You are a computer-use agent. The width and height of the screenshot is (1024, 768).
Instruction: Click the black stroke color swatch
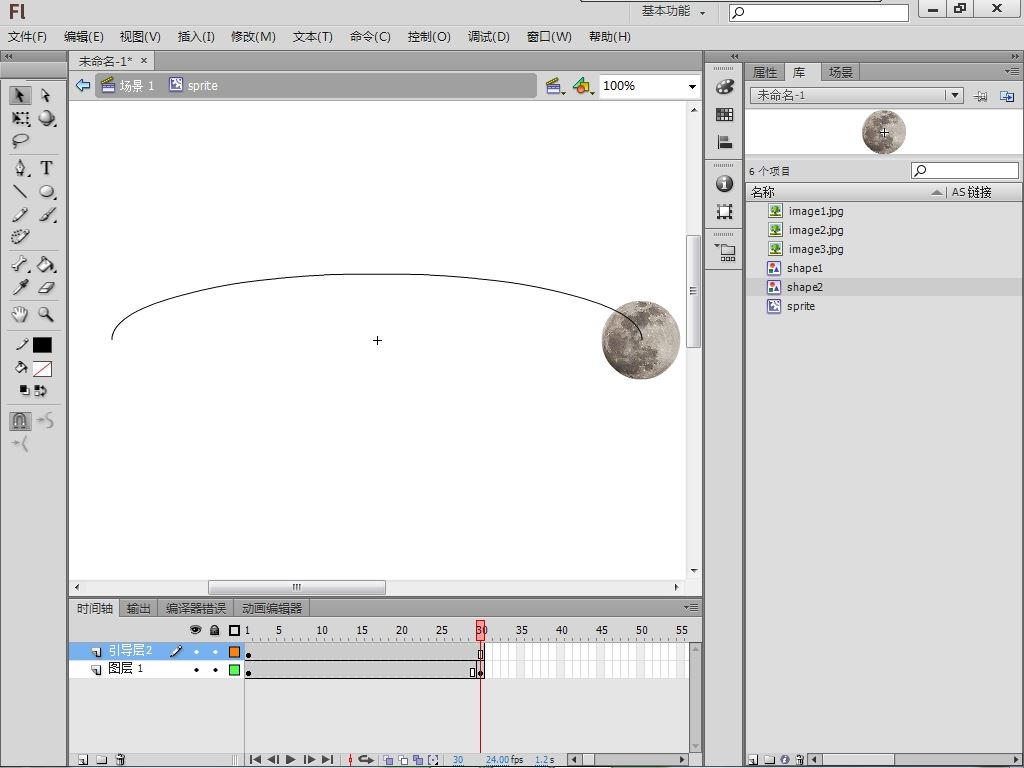(x=42, y=345)
